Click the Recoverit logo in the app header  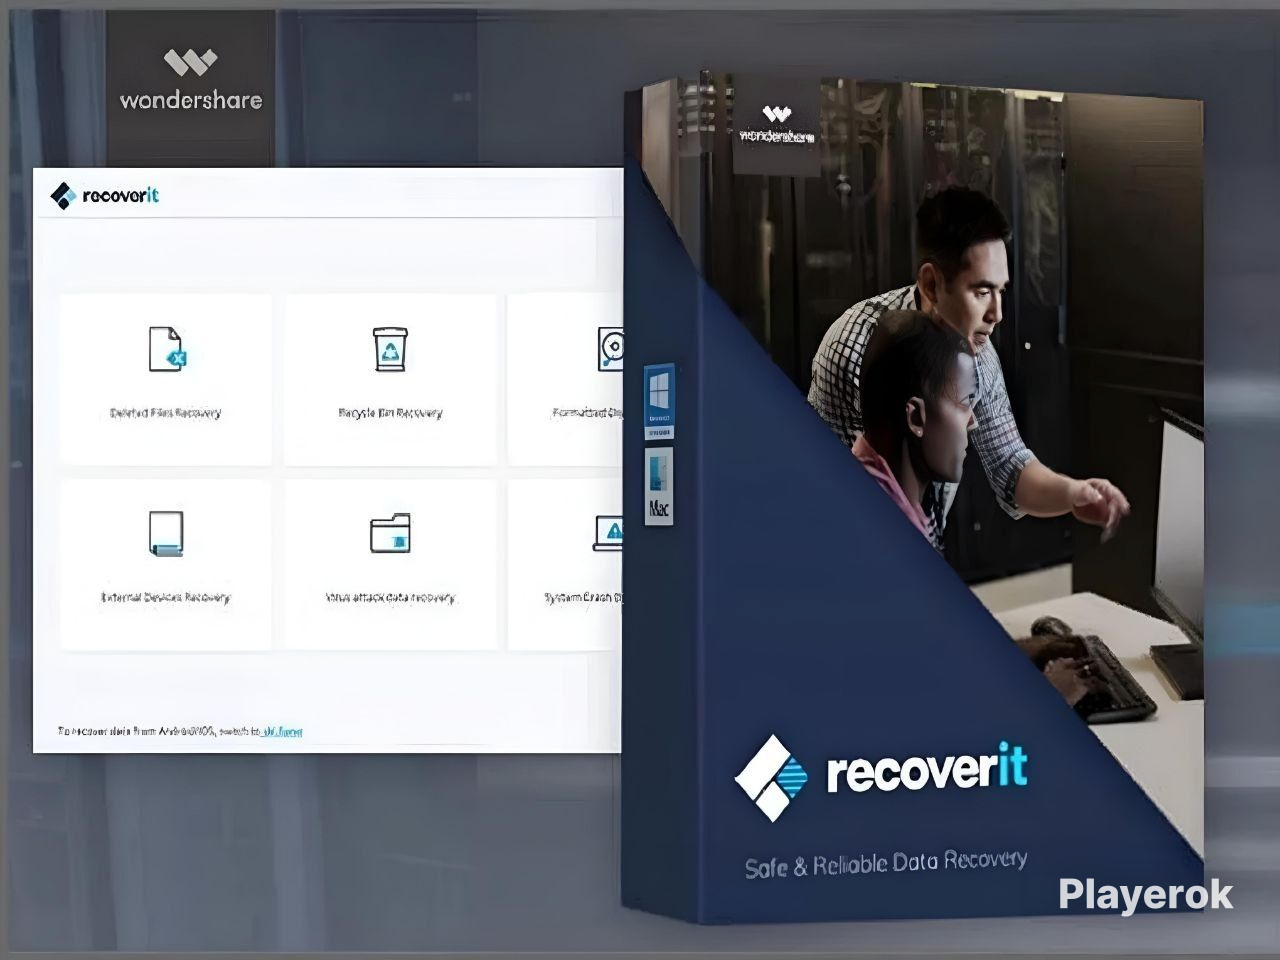[x=105, y=195]
